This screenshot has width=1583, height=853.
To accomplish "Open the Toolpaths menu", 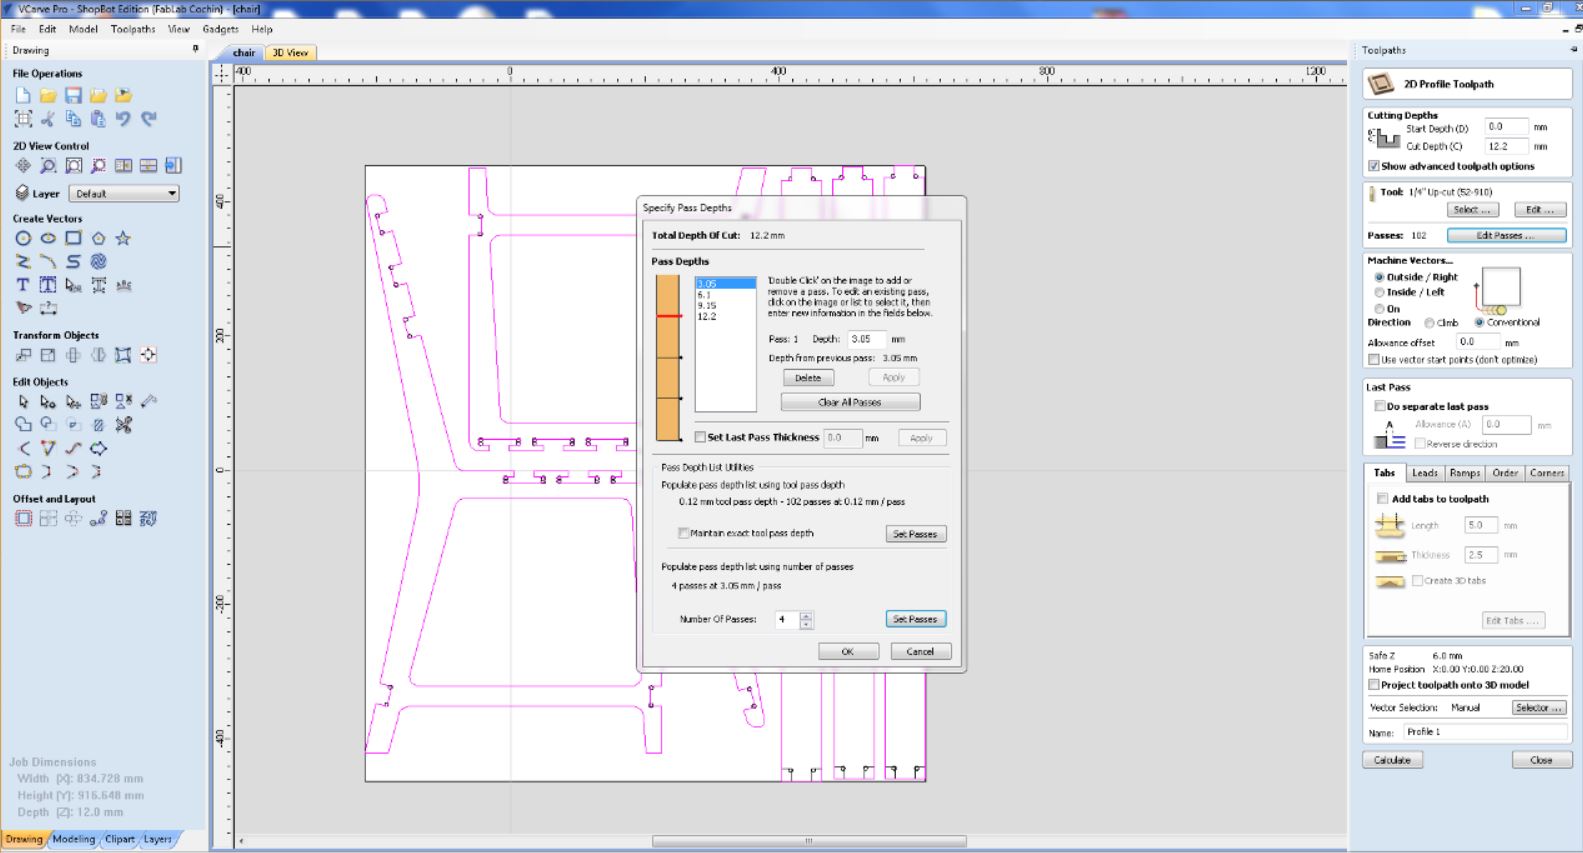I will pos(133,29).
